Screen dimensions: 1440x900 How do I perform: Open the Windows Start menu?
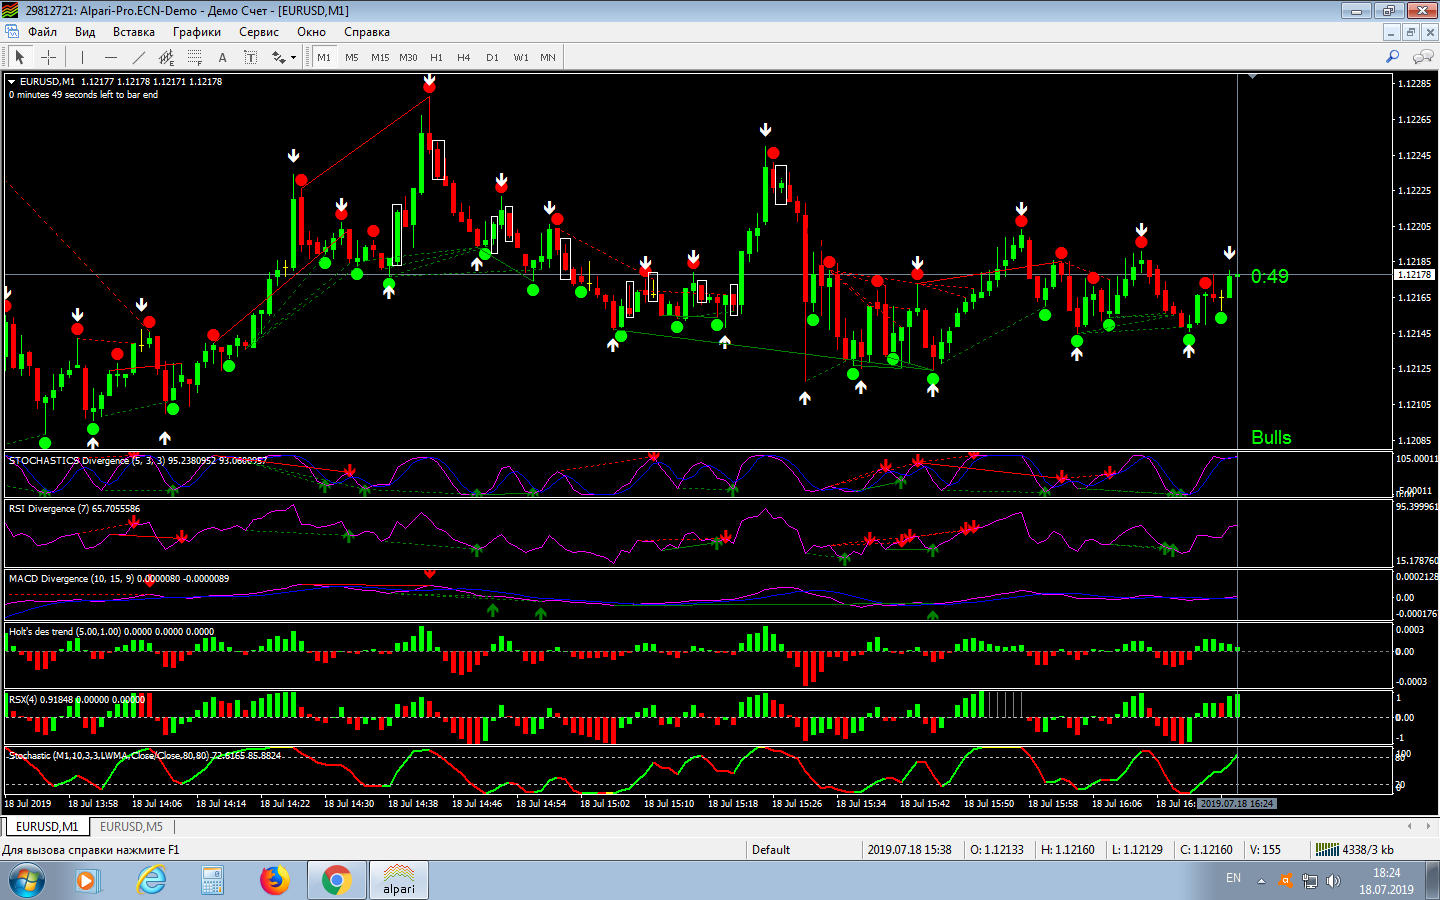[26, 881]
